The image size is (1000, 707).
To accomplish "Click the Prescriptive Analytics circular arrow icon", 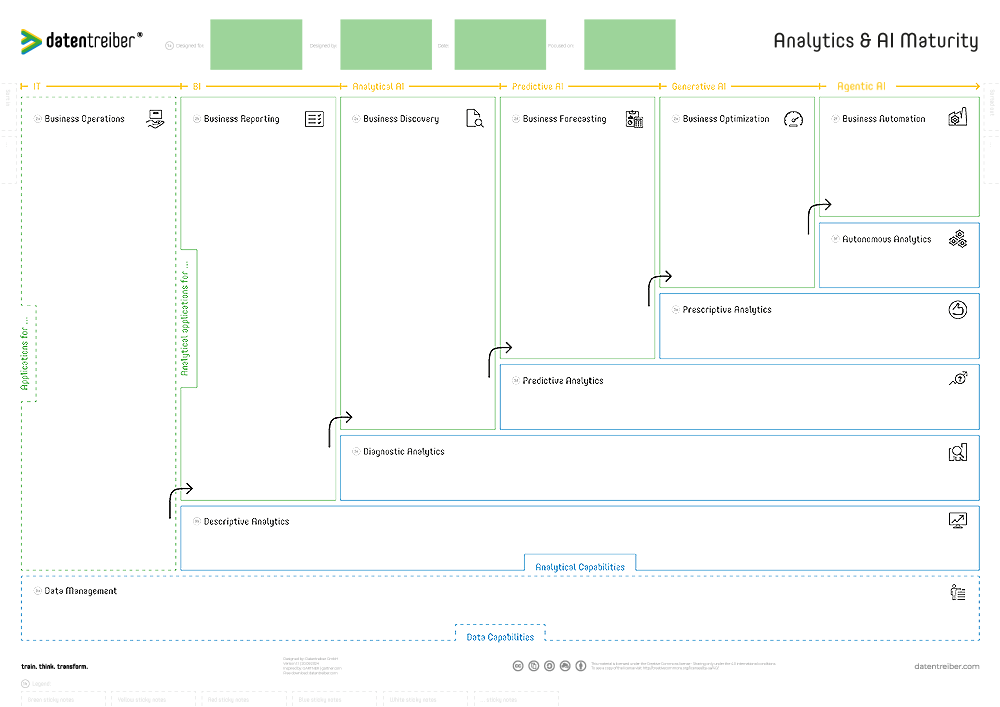I will click(958, 310).
